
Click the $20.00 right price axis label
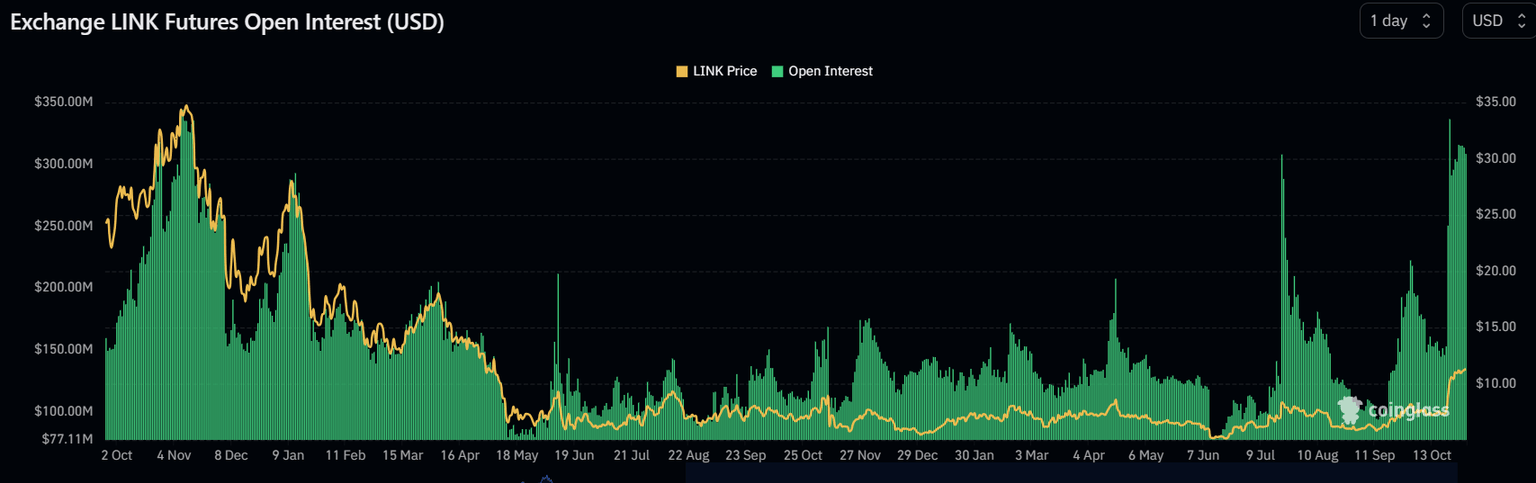1496,270
